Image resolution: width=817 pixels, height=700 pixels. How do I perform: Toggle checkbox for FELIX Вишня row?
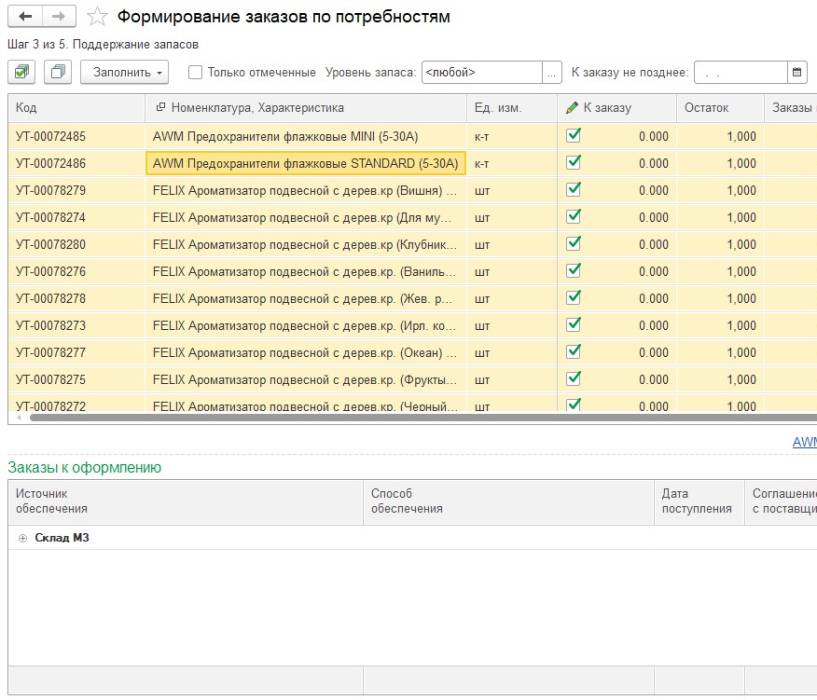573,189
